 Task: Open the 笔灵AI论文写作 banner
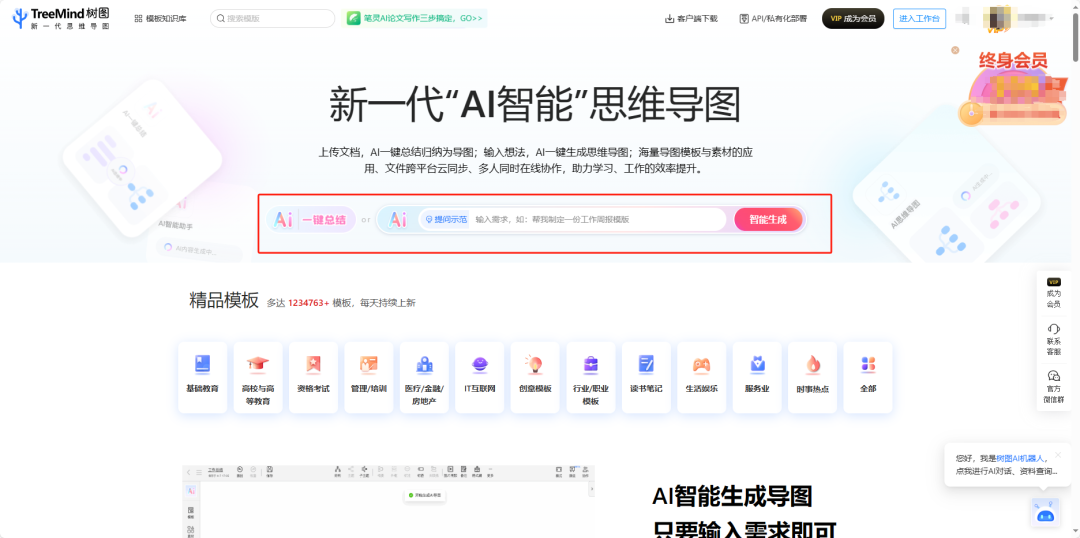point(414,19)
